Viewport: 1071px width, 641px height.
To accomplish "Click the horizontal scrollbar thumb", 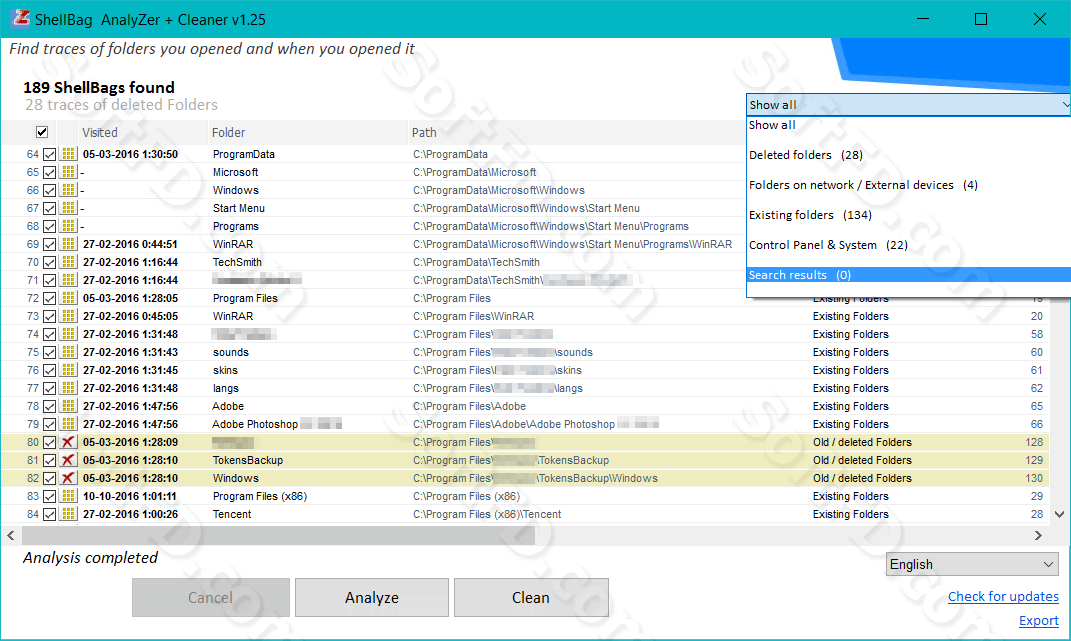I will 278,535.
